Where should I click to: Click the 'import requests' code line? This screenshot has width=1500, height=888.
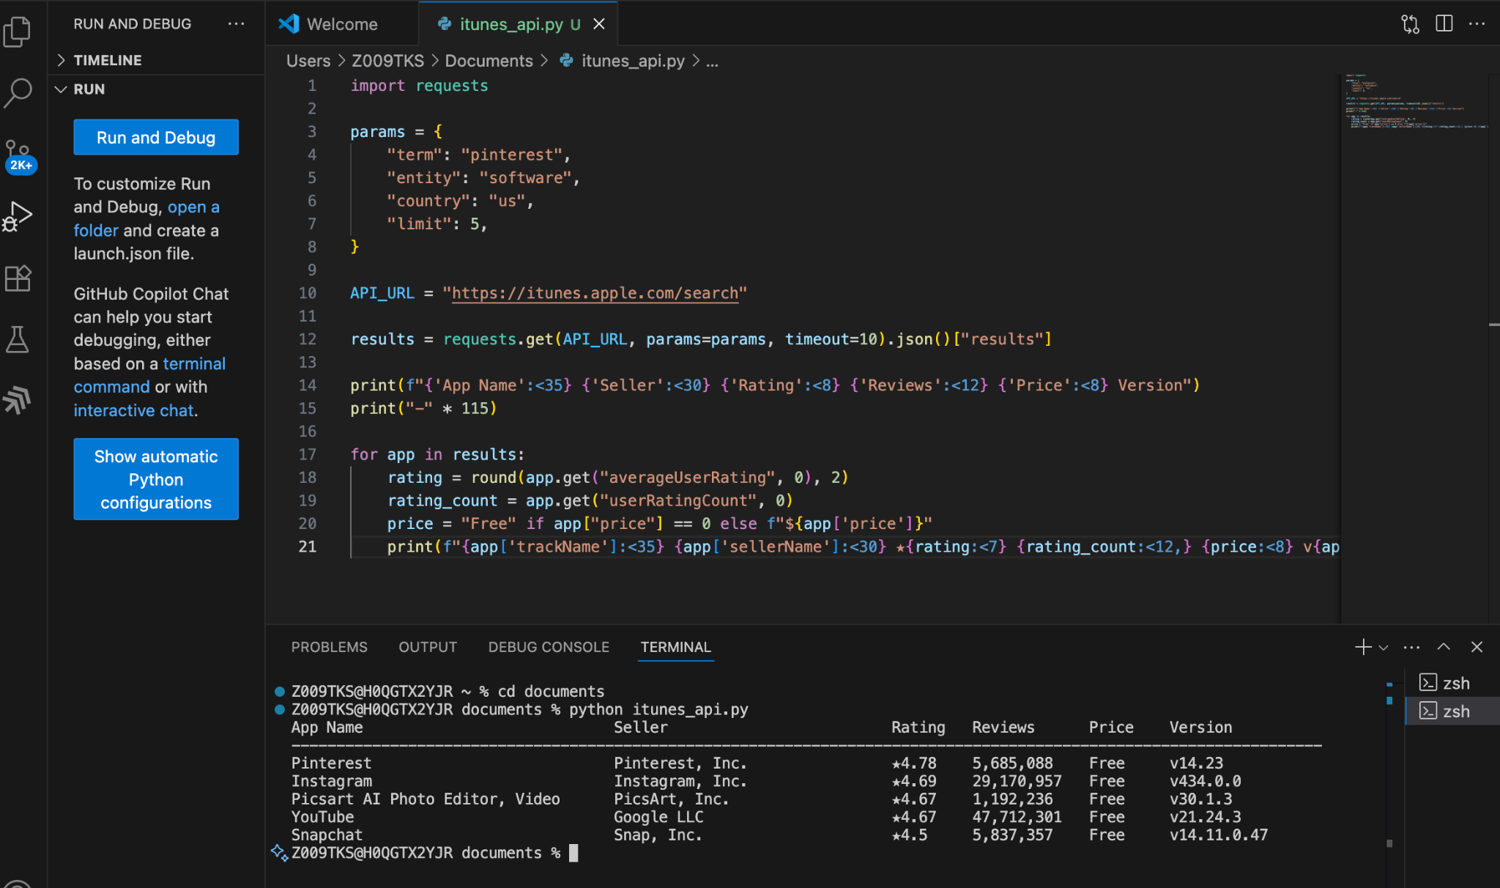pos(419,86)
